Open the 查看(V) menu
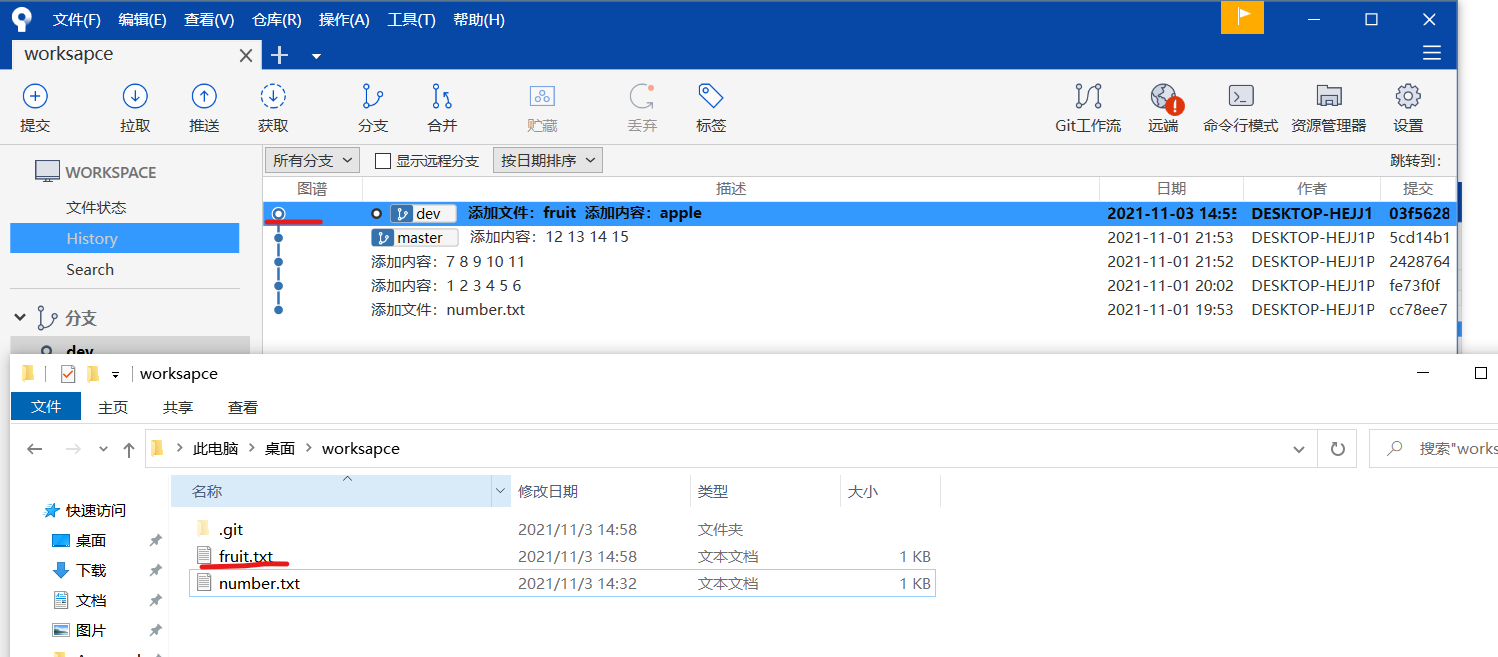Screen dimensions: 1498x657 pos(209,20)
